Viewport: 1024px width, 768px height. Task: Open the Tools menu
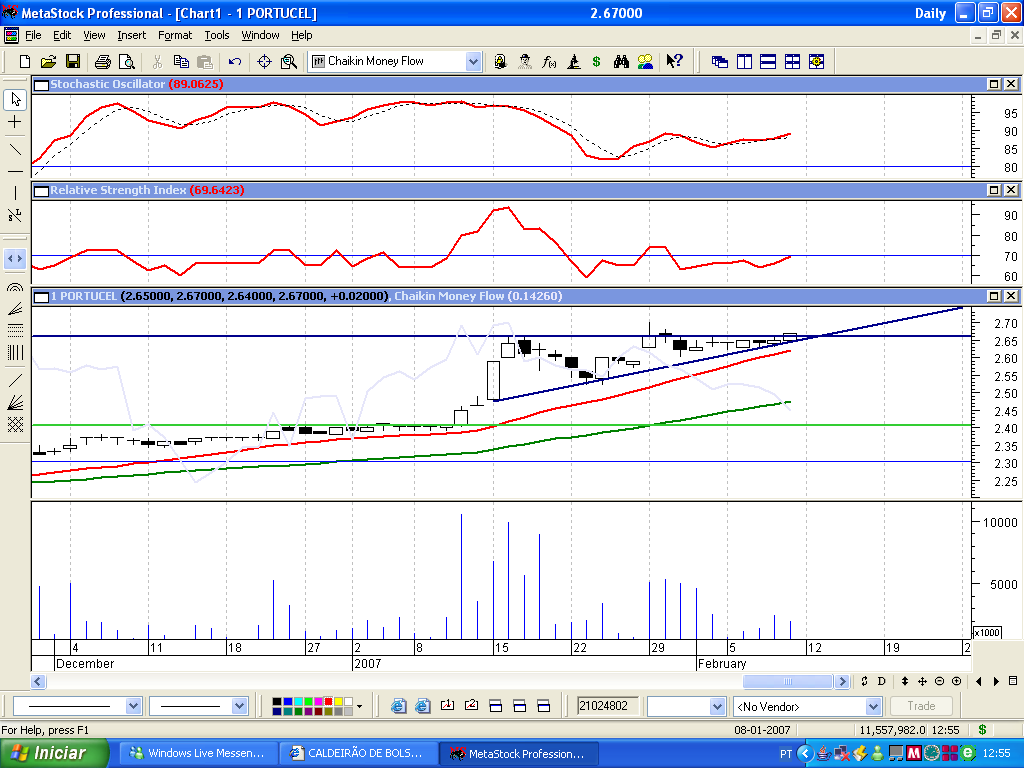pos(217,35)
